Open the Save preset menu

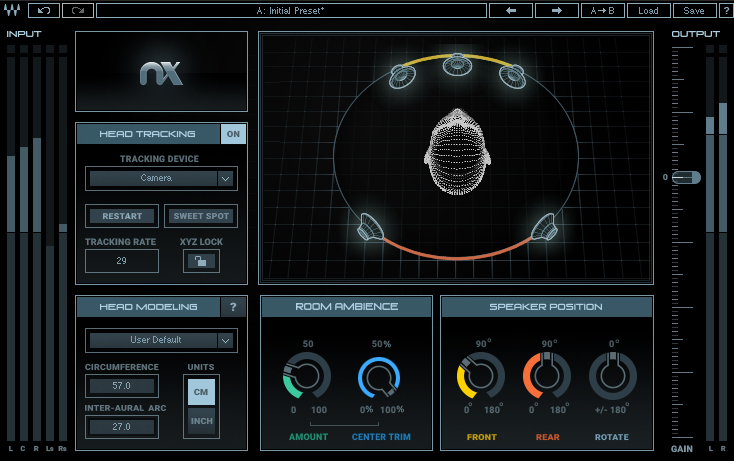point(694,10)
